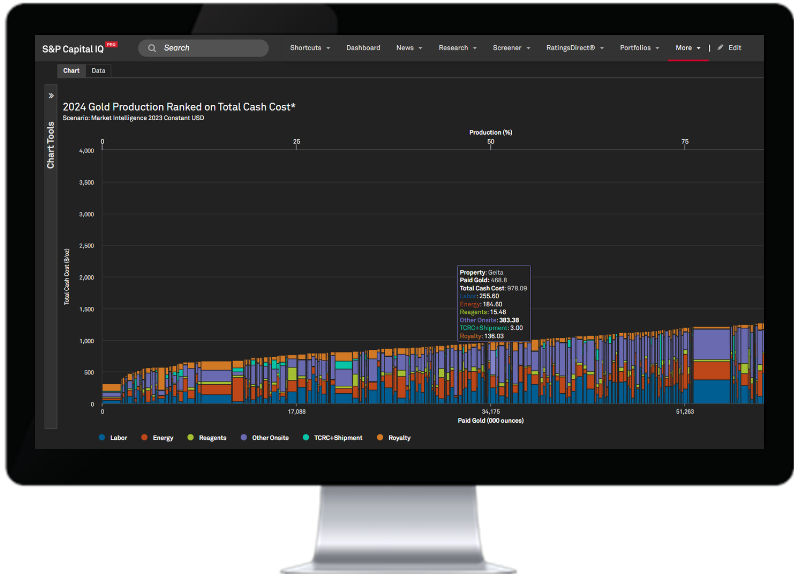This screenshot has height=582, width=800.
Task: Open the RatingsDirect dropdown menu
Action: [575, 48]
